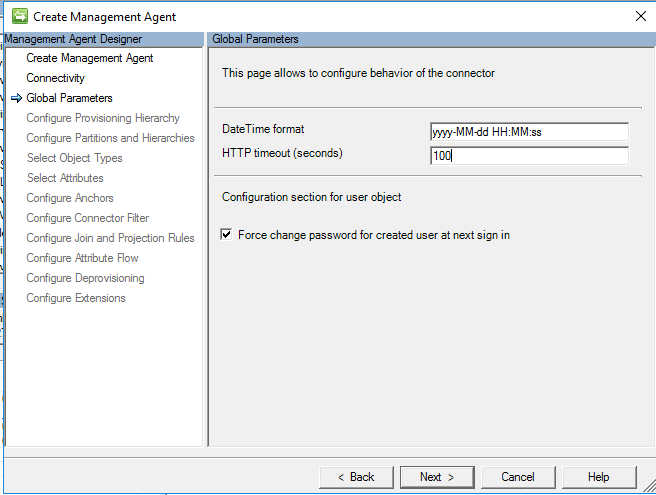
Task: Select Create Management Agent step
Action: 90,58
